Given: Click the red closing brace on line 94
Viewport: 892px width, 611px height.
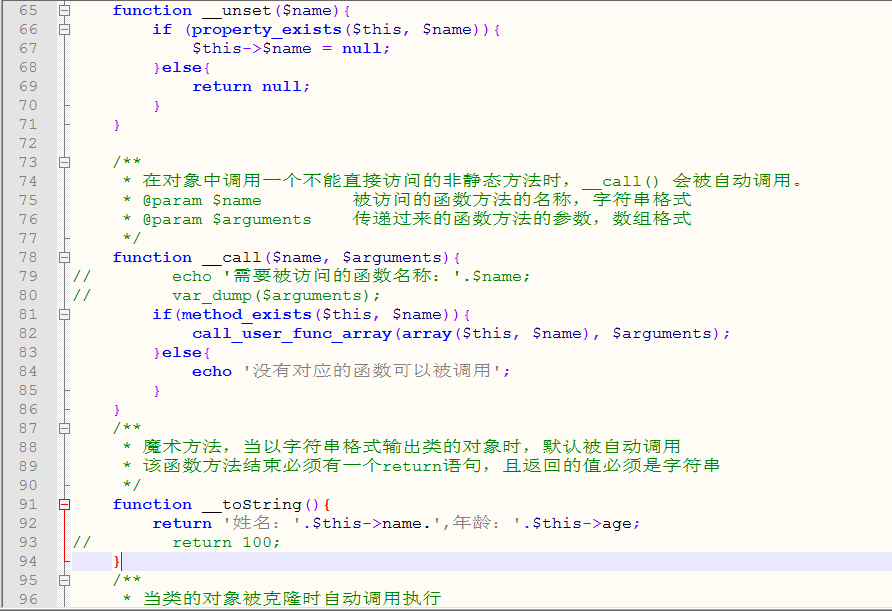Looking at the screenshot, I should tap(117, 562).
